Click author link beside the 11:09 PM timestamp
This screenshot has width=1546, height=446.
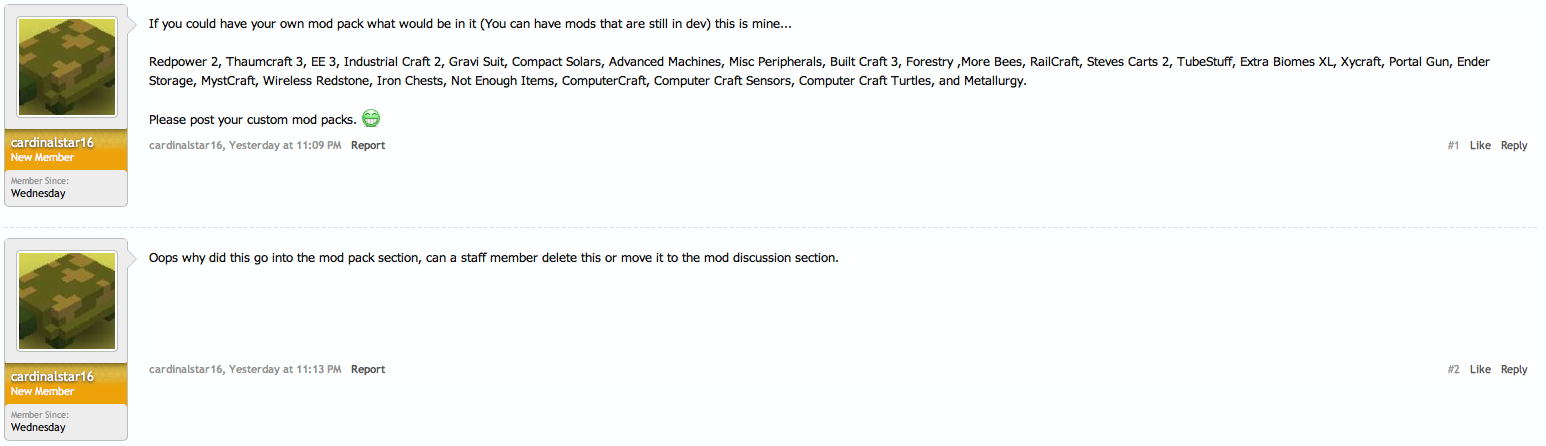(x=187, y=146)
